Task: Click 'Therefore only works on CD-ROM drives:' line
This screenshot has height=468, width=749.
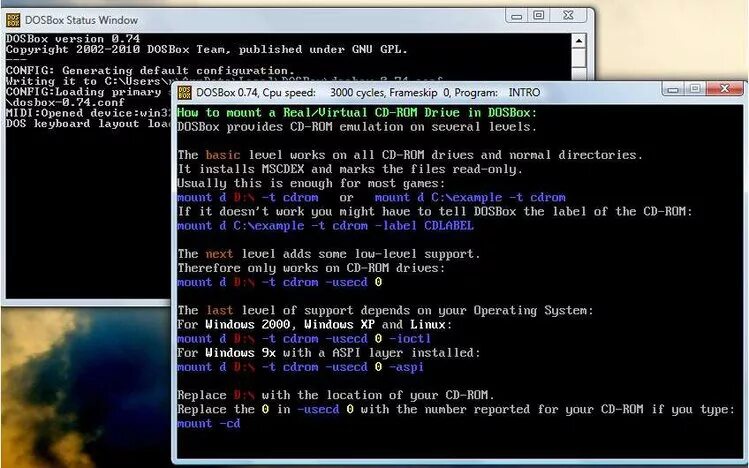Action: (x=311, y=268)
